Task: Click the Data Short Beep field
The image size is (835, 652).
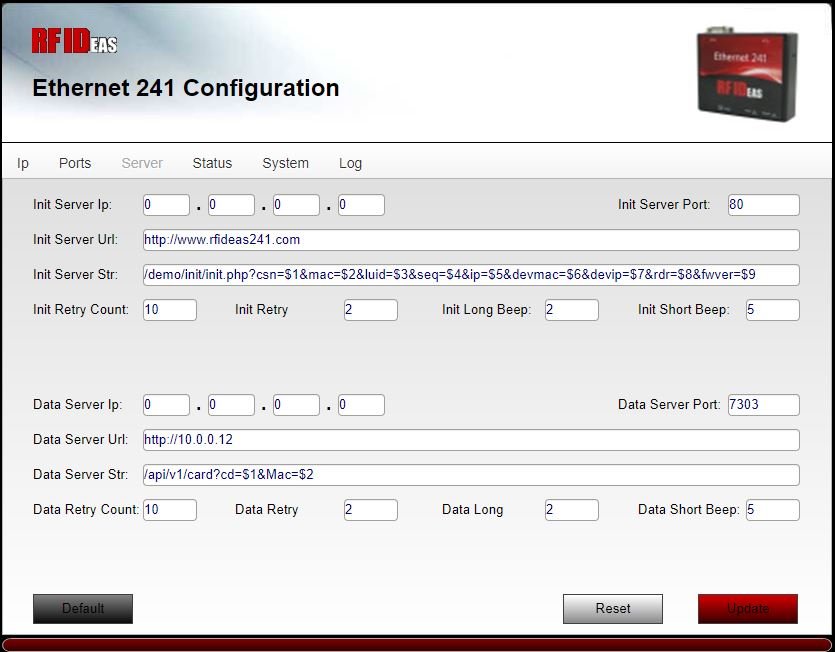Action: 772,510
